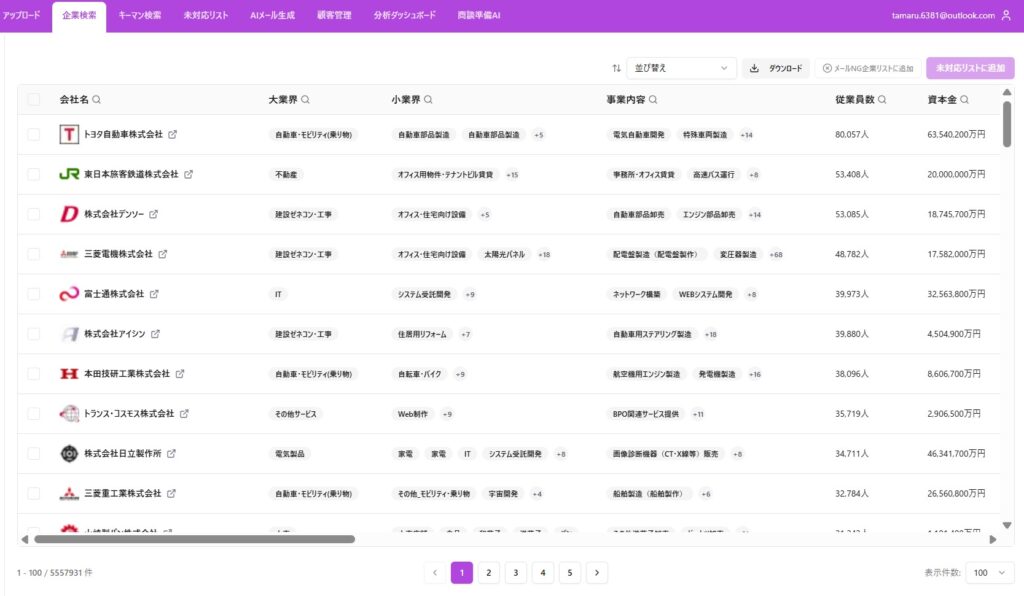Screen dimensions: 1024x596
Task: Click the horizontal scrollbar thumb
Action: click(195, 539)
